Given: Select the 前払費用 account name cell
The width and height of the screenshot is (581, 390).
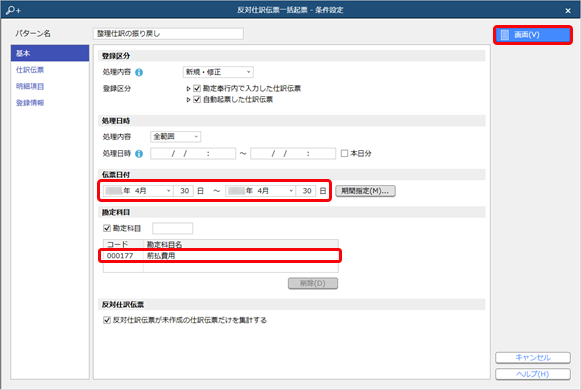Looking at the screenshot, I should pyautogui.click(x=241, y=256).
